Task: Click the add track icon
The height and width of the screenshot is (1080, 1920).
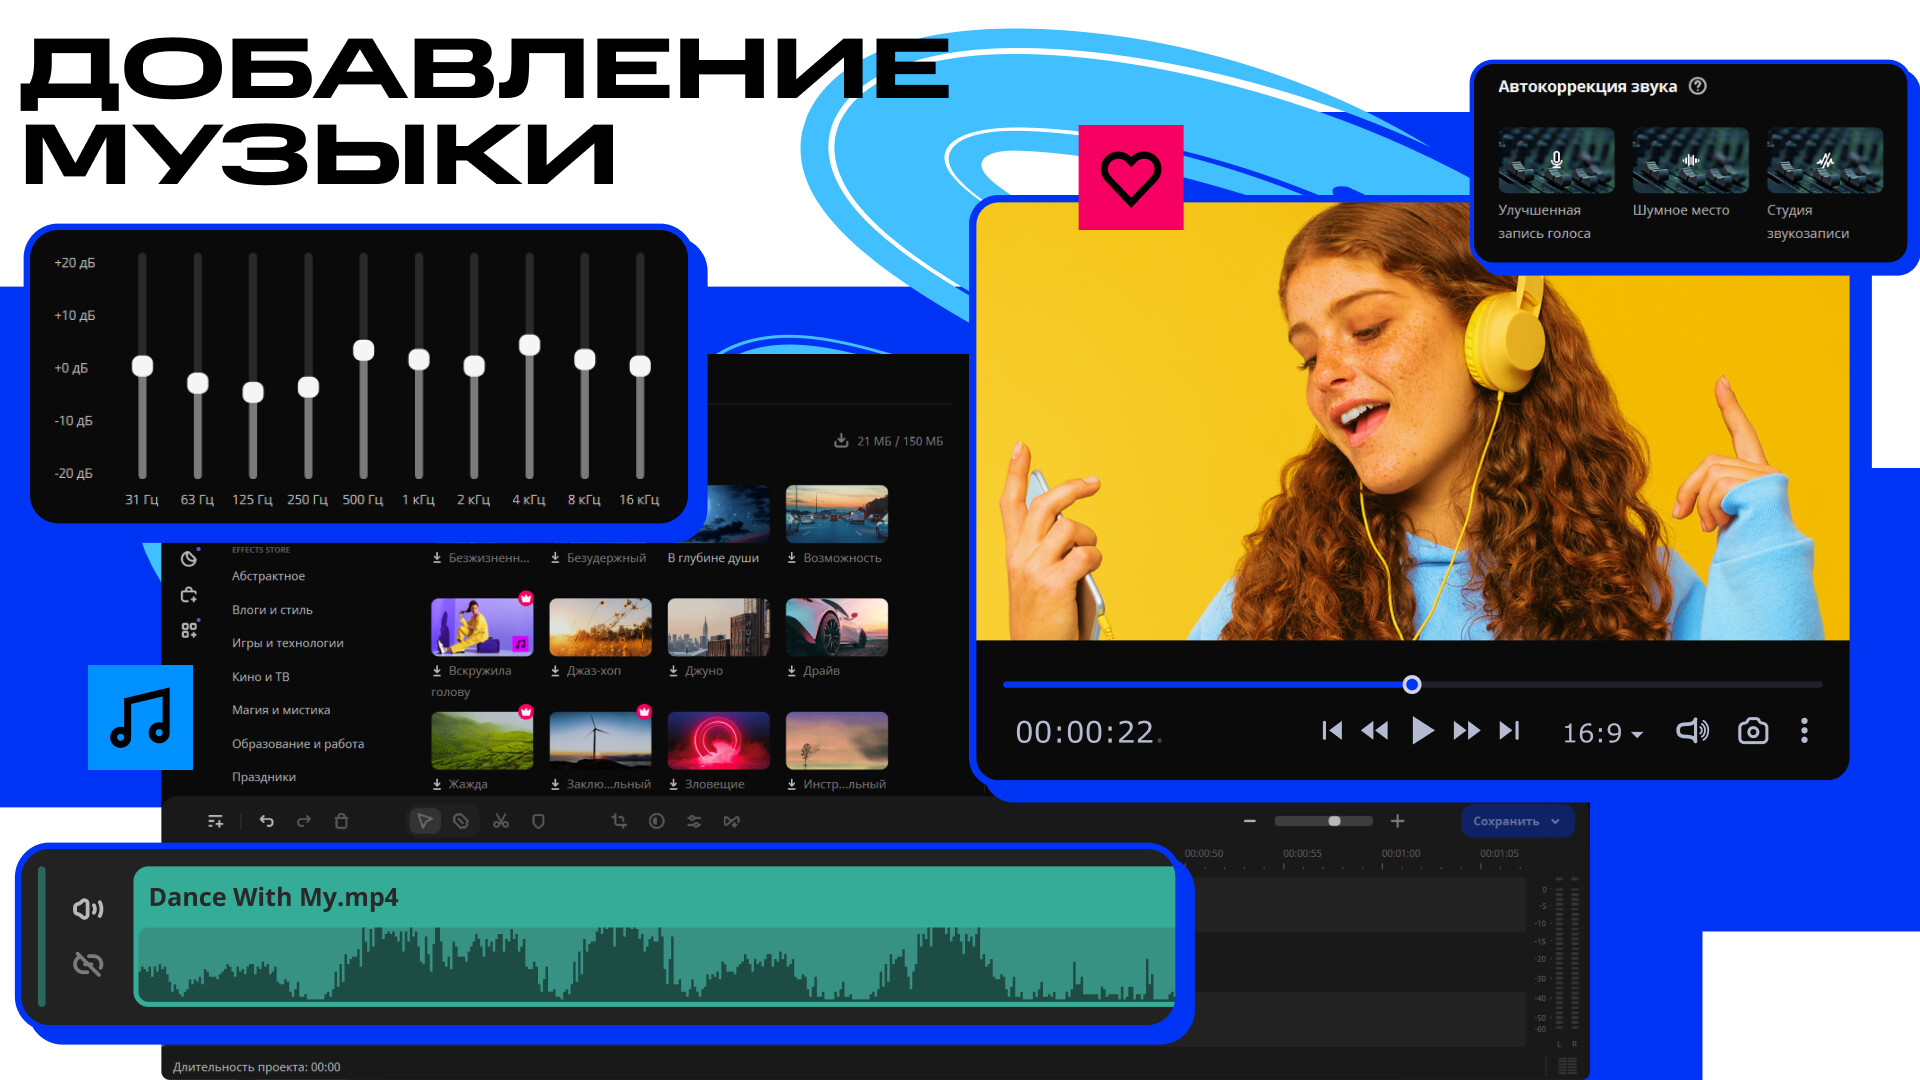Action: (215, 821)
